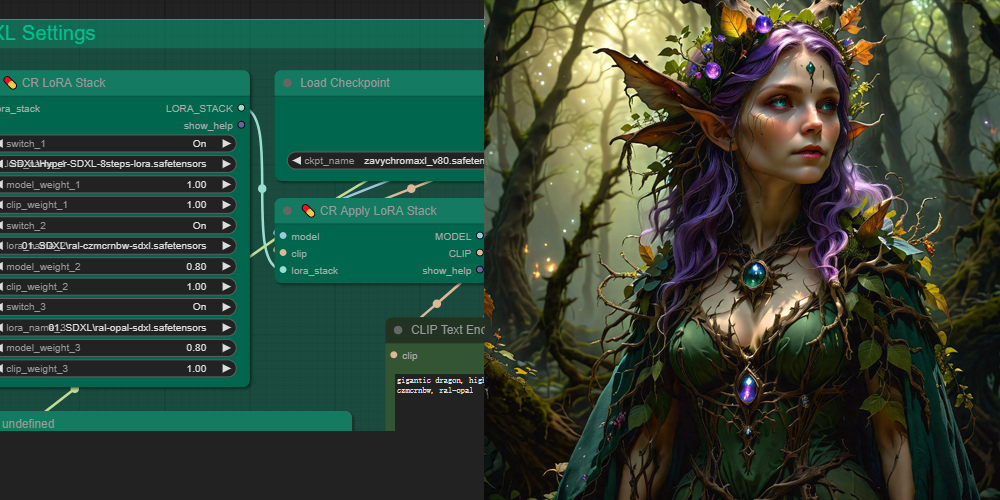The width and height of the screenshot is (1000, 500).
Task: Click the MODEL output label
Action: pos(453,236)
